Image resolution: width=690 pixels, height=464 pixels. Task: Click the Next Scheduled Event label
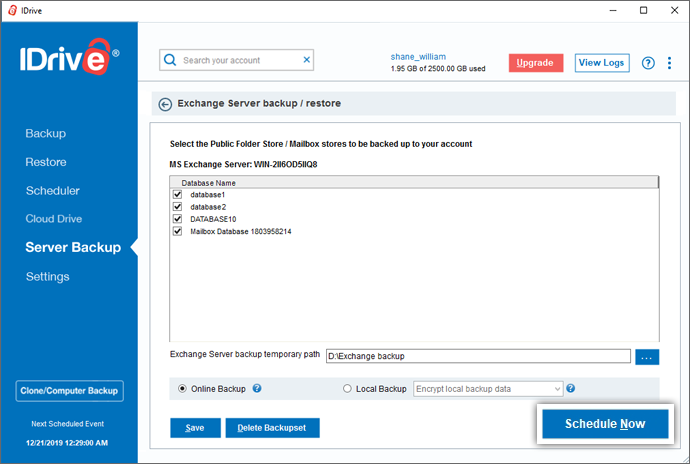pos(68,424)
